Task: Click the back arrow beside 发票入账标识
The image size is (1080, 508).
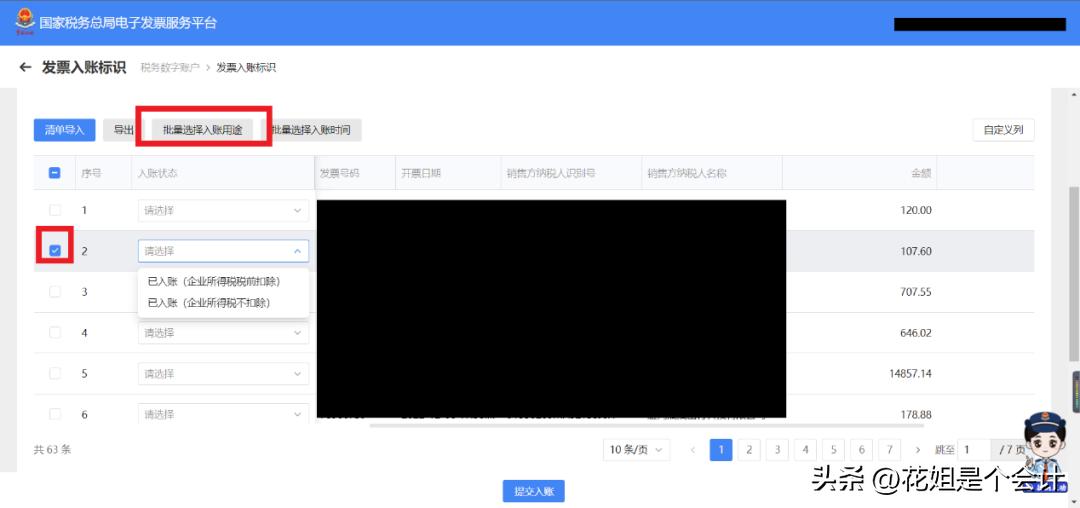Action: (25, 67)
